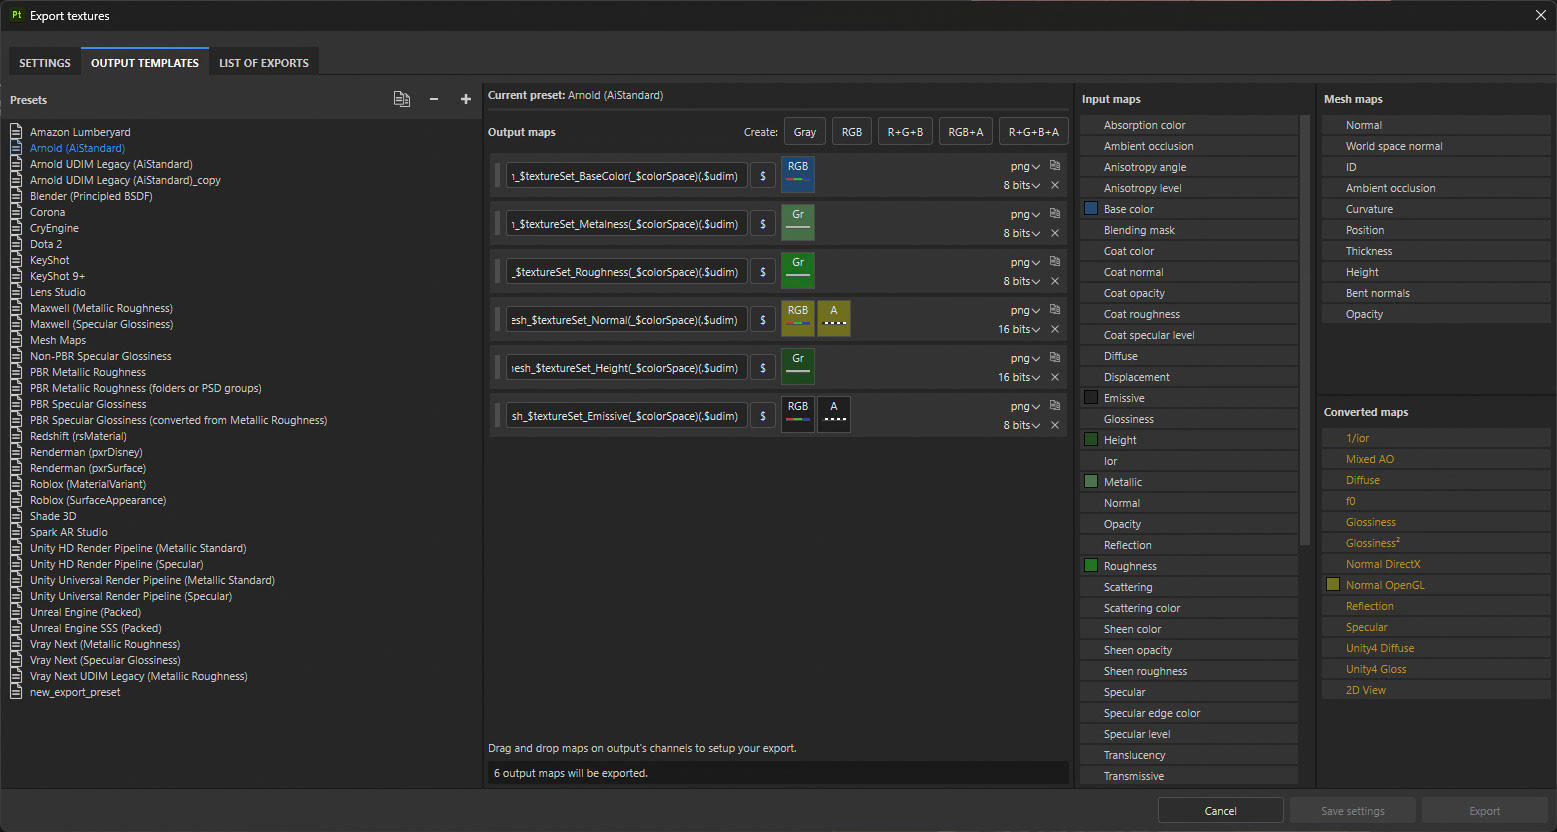
Task: Click the copy icon on BaseColor output row
Action: point(1055,166)
